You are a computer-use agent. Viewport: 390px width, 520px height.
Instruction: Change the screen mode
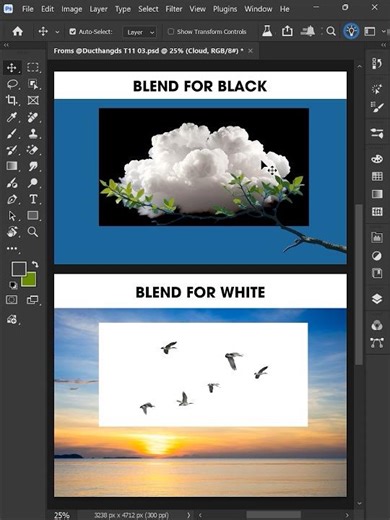tap(32, 300)
